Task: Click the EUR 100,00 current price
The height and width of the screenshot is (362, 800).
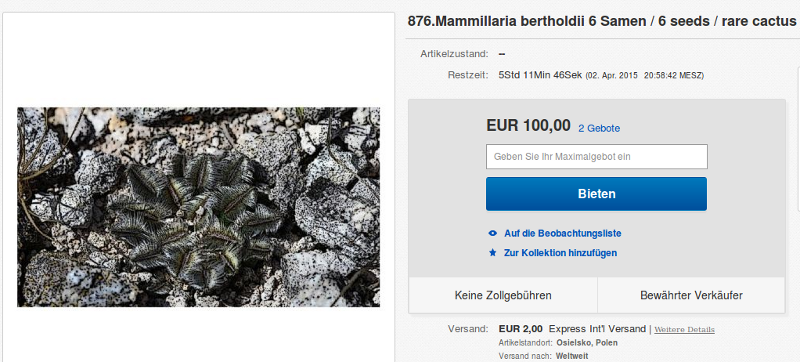Action: click(x=528, y=125)
